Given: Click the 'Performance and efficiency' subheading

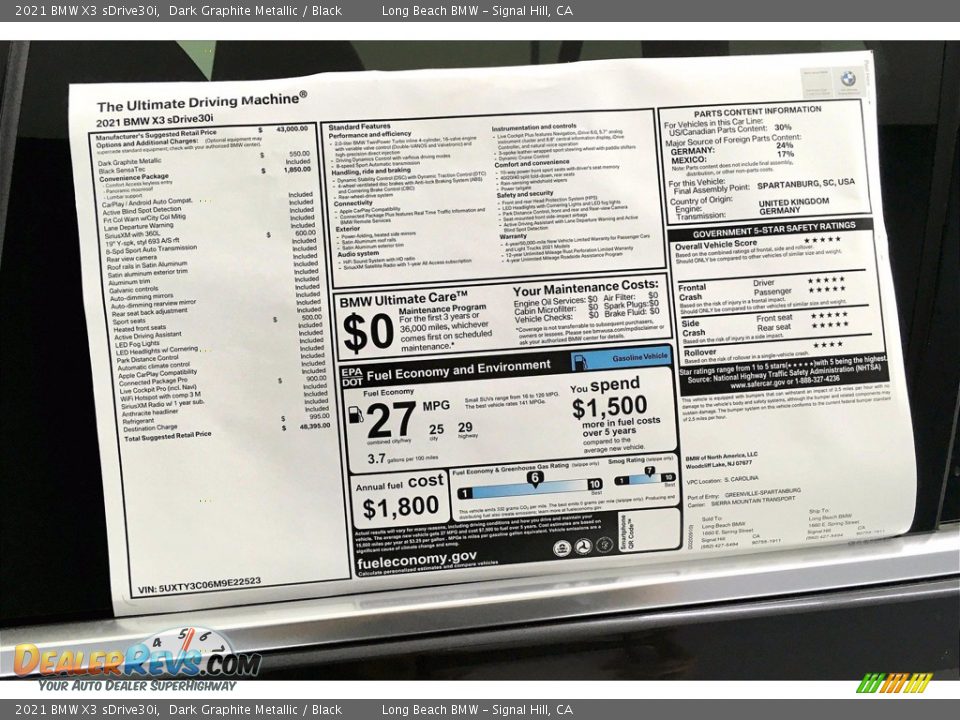Looking at the screenshot, I should click(370, 135).
